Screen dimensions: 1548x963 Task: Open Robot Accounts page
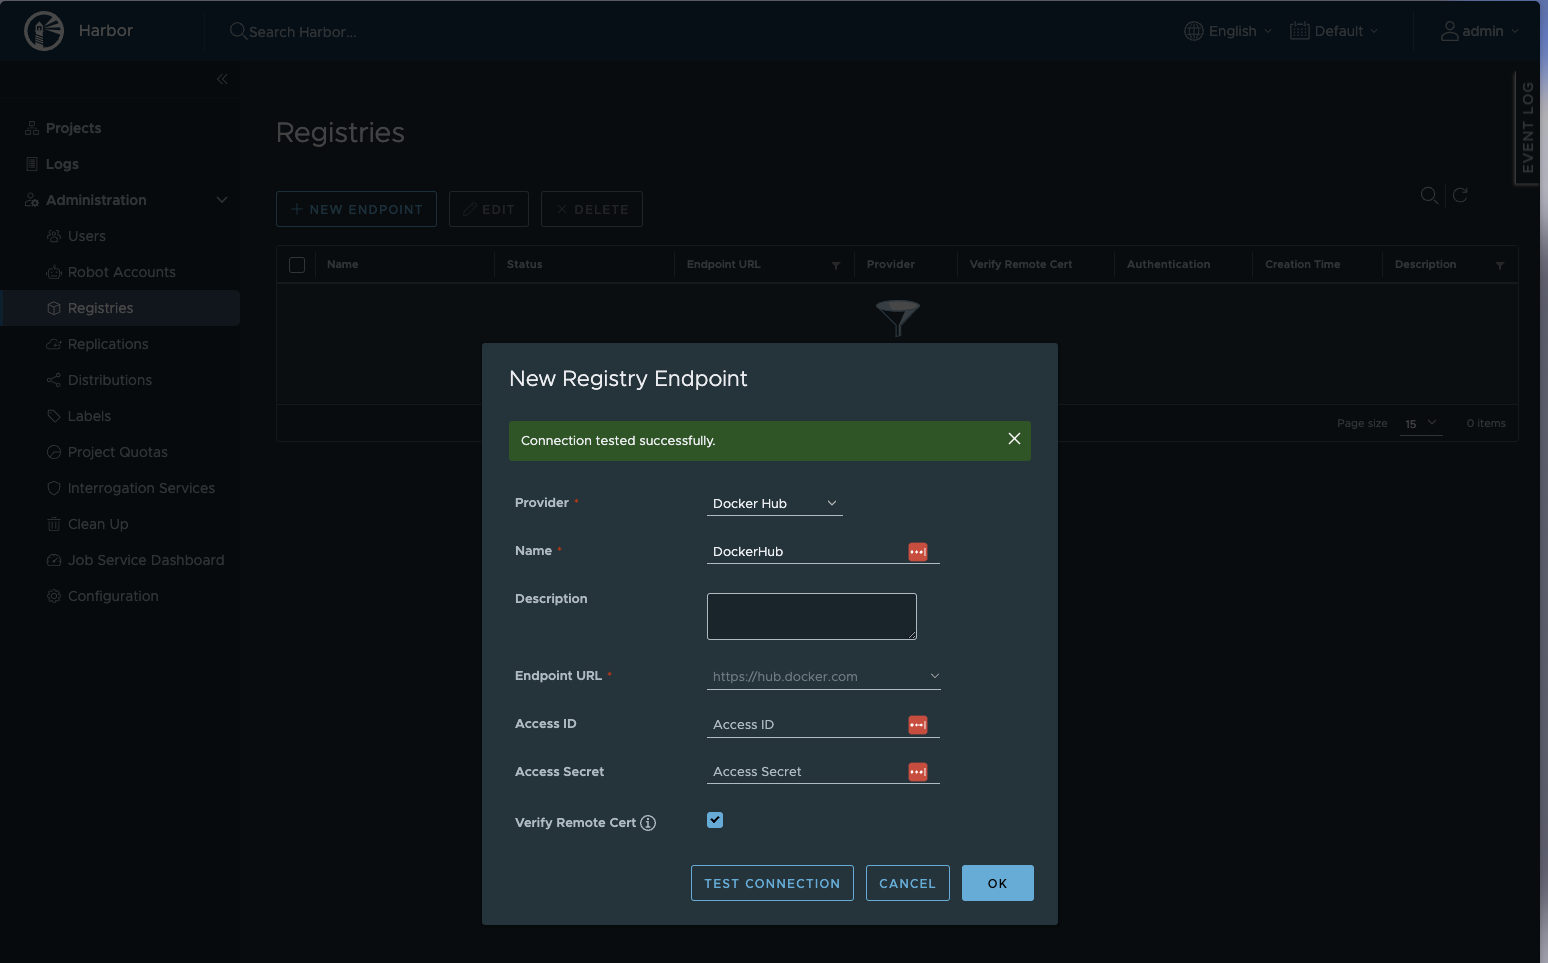pos(121,272)
